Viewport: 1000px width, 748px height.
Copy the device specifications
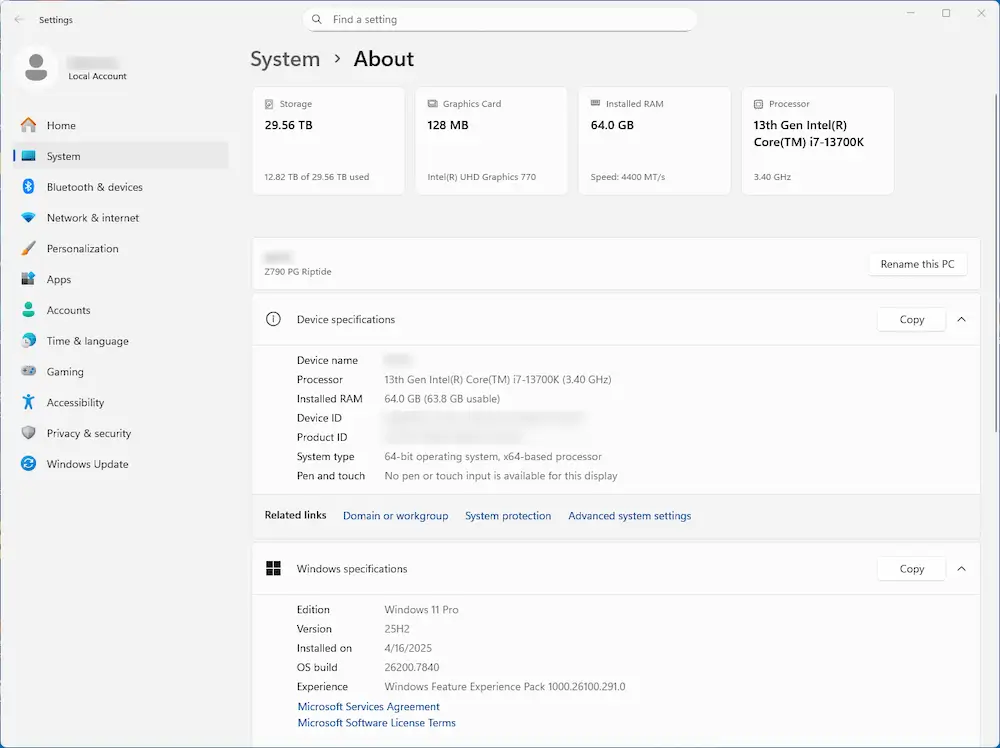pos(910,319)
